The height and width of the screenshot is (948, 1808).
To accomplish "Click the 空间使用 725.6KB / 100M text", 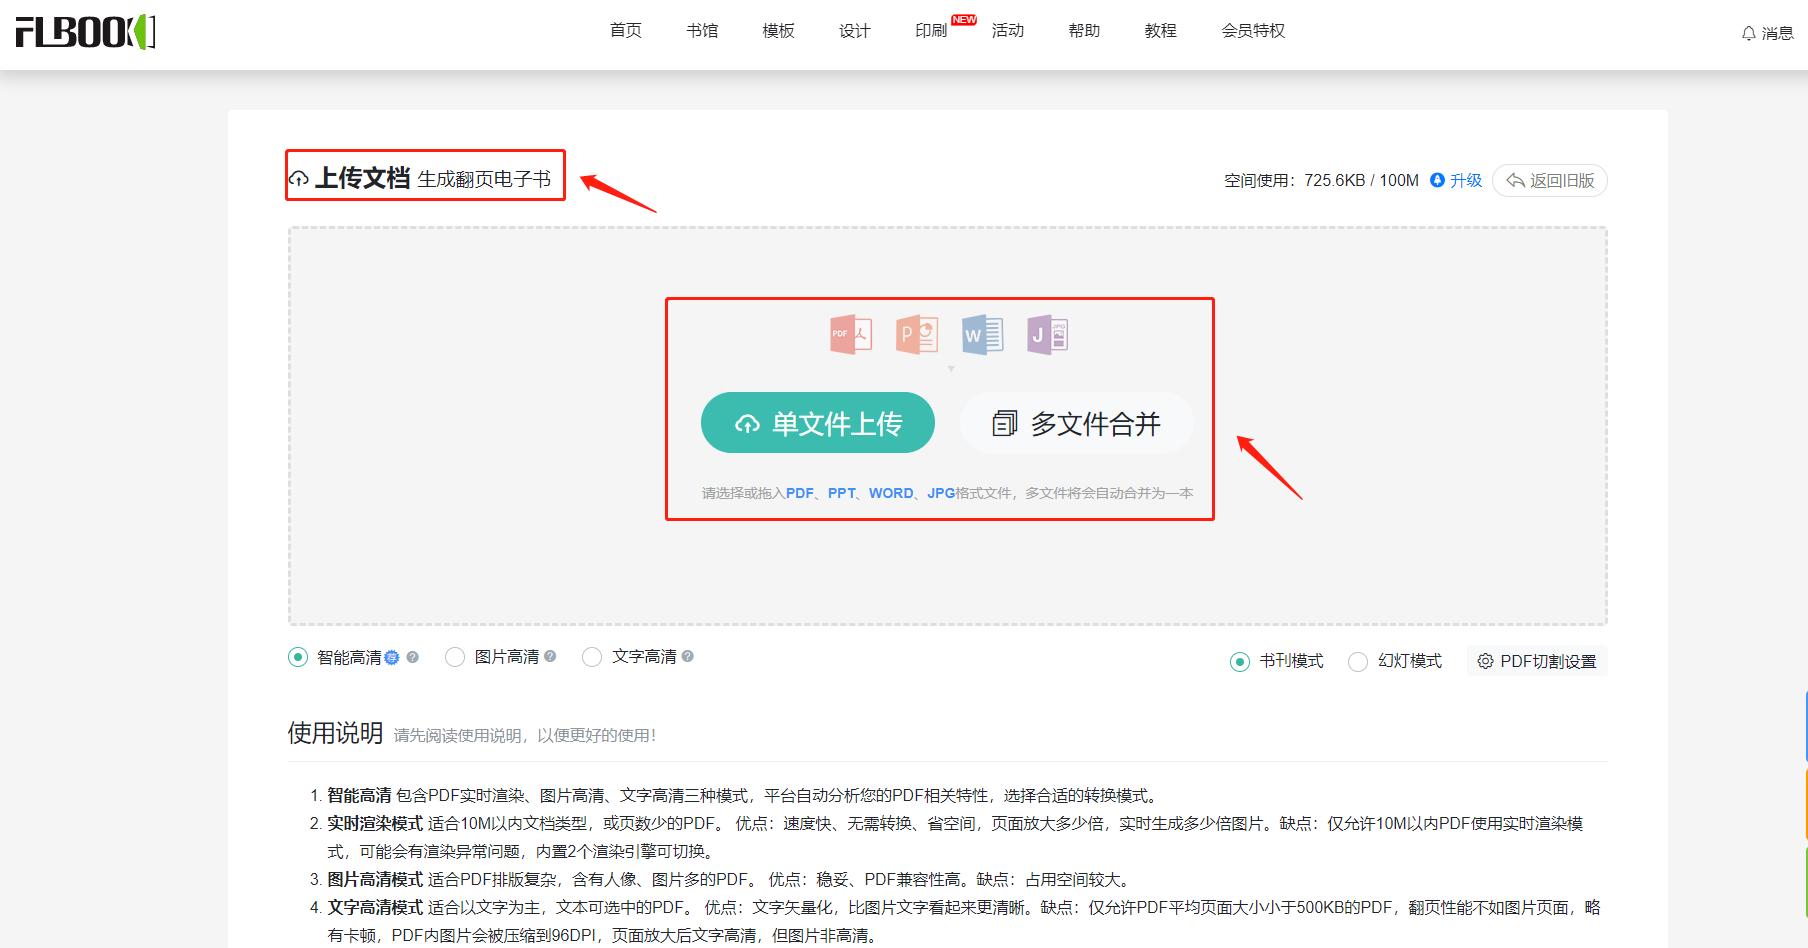I will 1321,180.
